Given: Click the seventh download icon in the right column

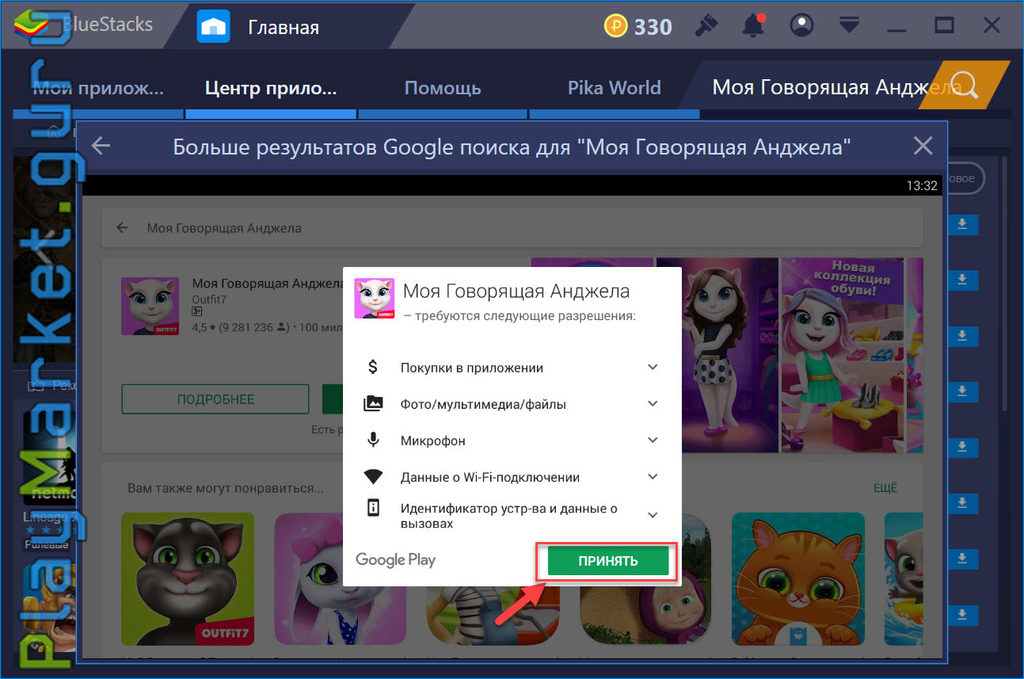Looking at the screenshot, I should (962, 559).
